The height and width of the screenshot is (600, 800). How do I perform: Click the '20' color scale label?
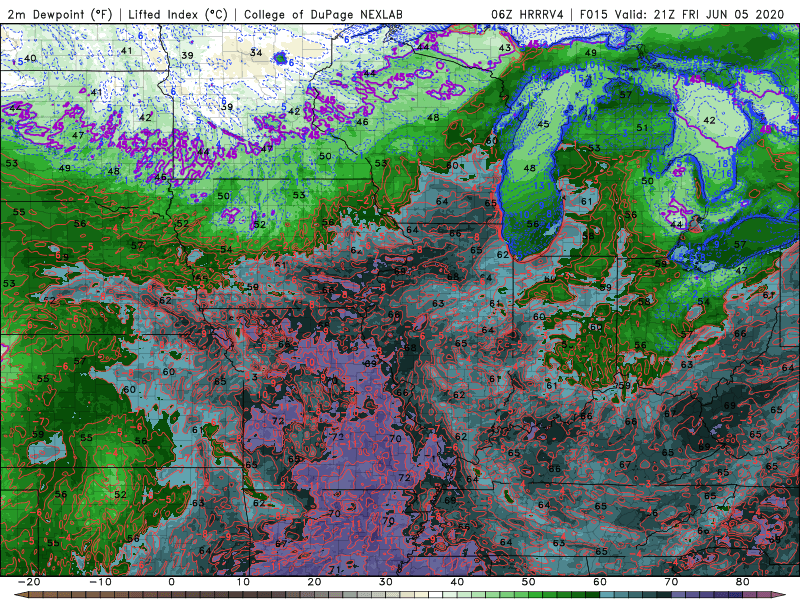[x=314, y=582]
